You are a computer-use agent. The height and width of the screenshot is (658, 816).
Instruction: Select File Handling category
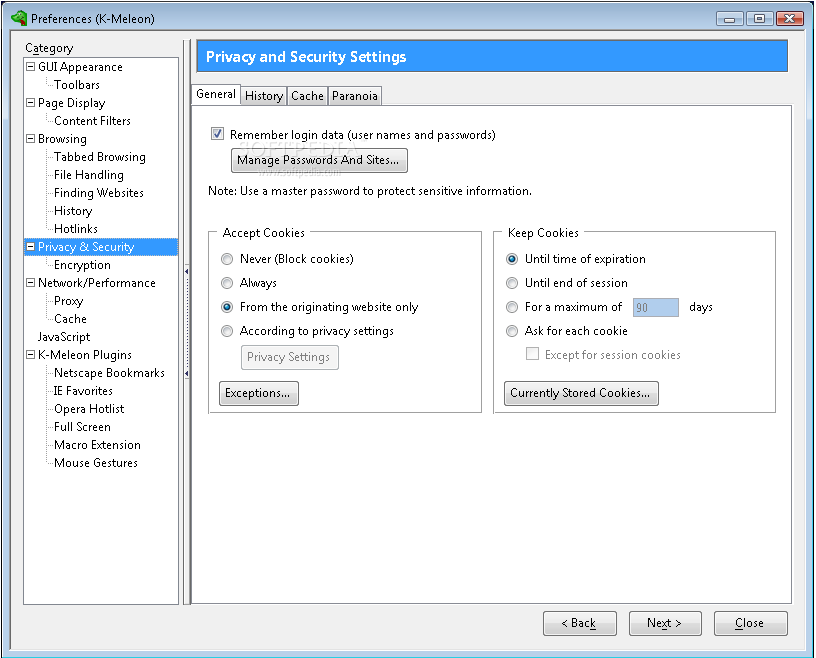(88, 174)
